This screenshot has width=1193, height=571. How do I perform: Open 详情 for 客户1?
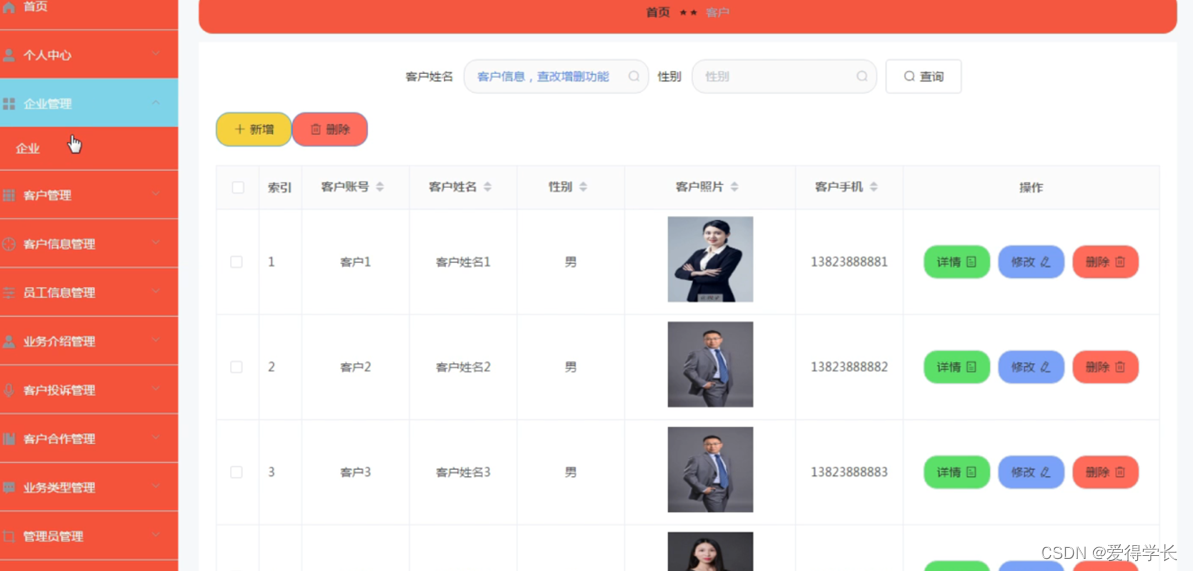(956, 262)
